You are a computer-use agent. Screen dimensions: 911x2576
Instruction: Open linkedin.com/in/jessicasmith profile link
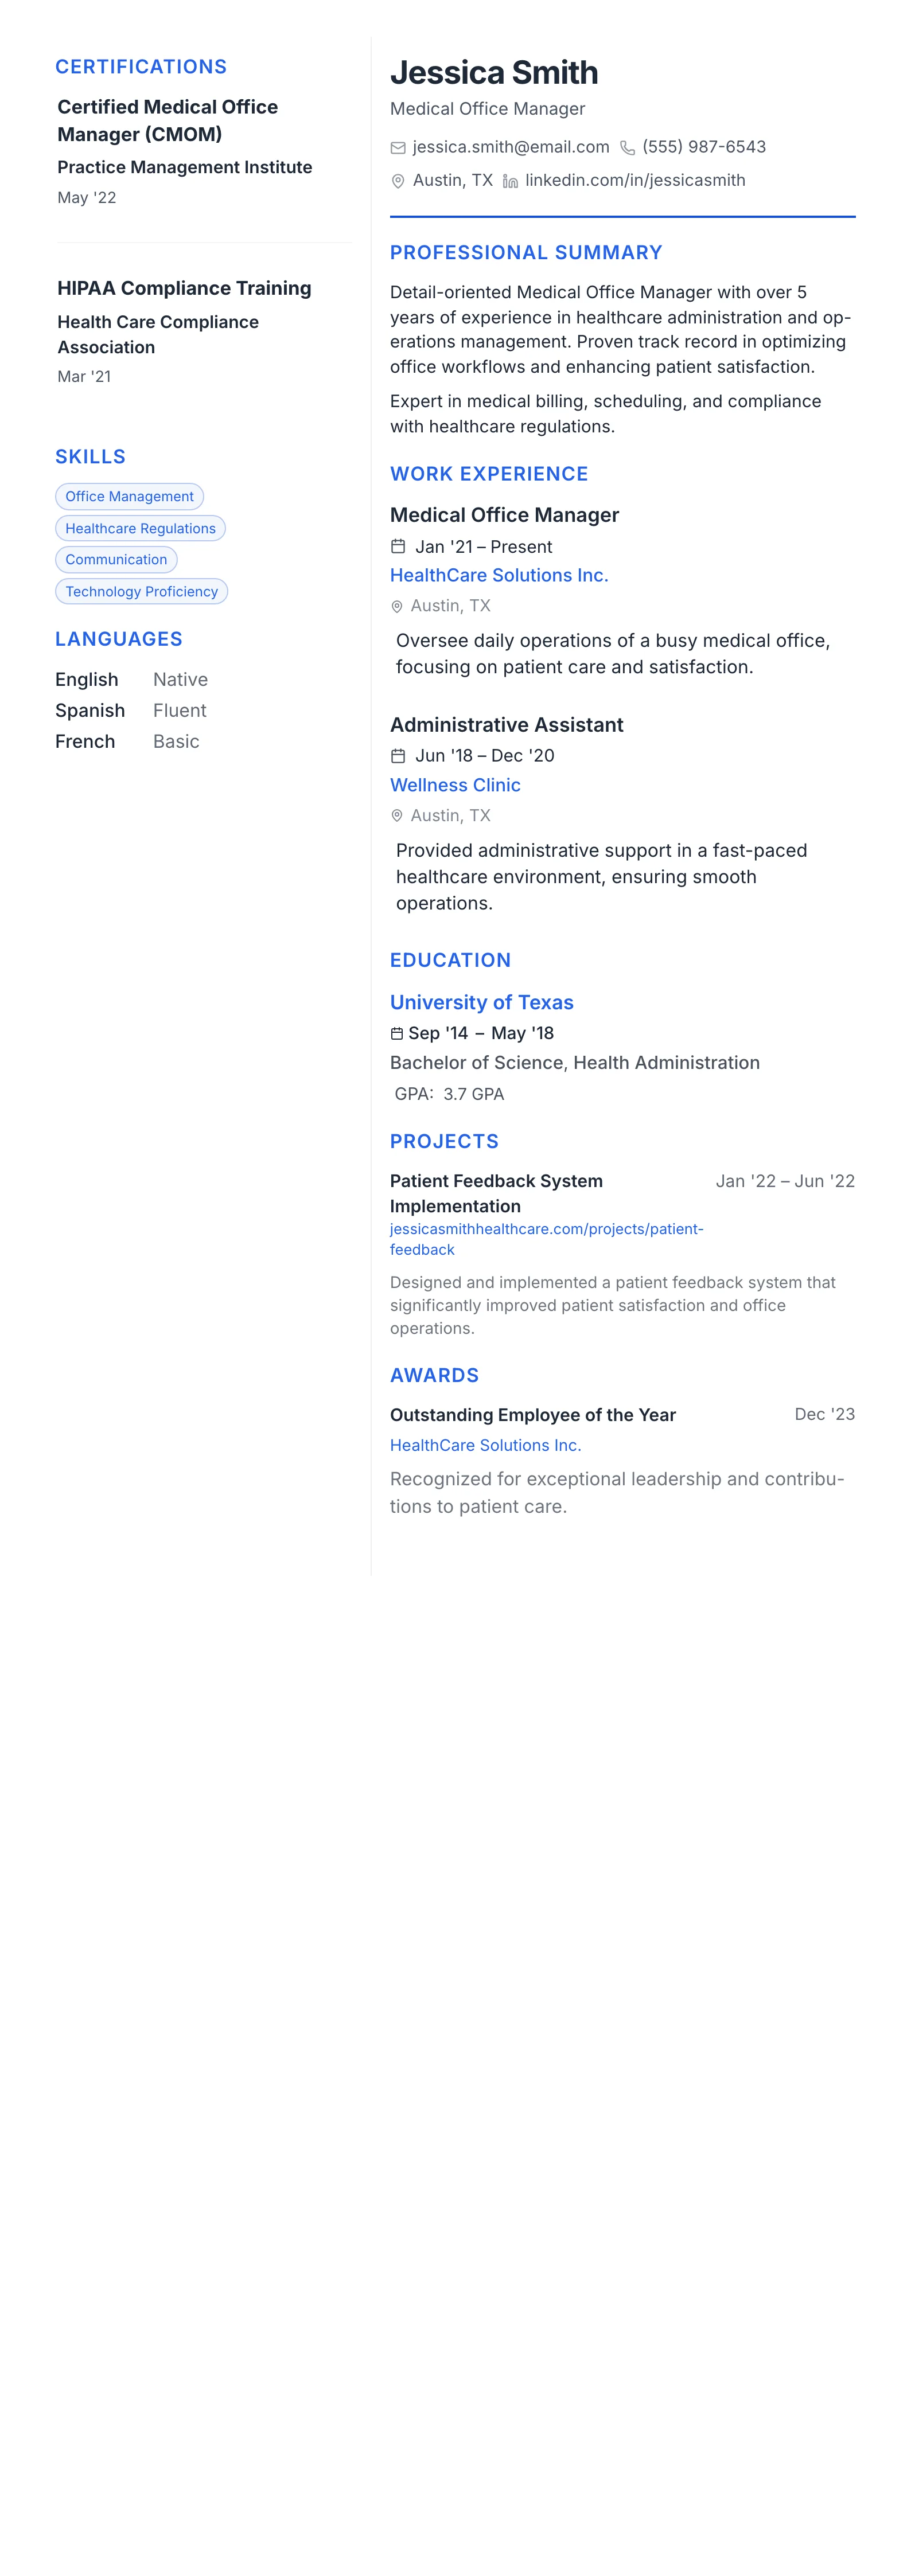pyautogui.click(x=635, y=180)
